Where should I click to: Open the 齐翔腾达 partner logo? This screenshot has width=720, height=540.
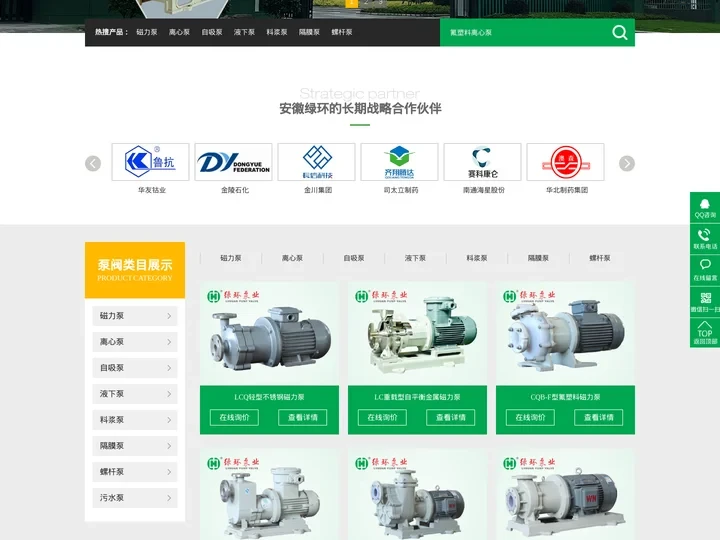pos(399,162)
